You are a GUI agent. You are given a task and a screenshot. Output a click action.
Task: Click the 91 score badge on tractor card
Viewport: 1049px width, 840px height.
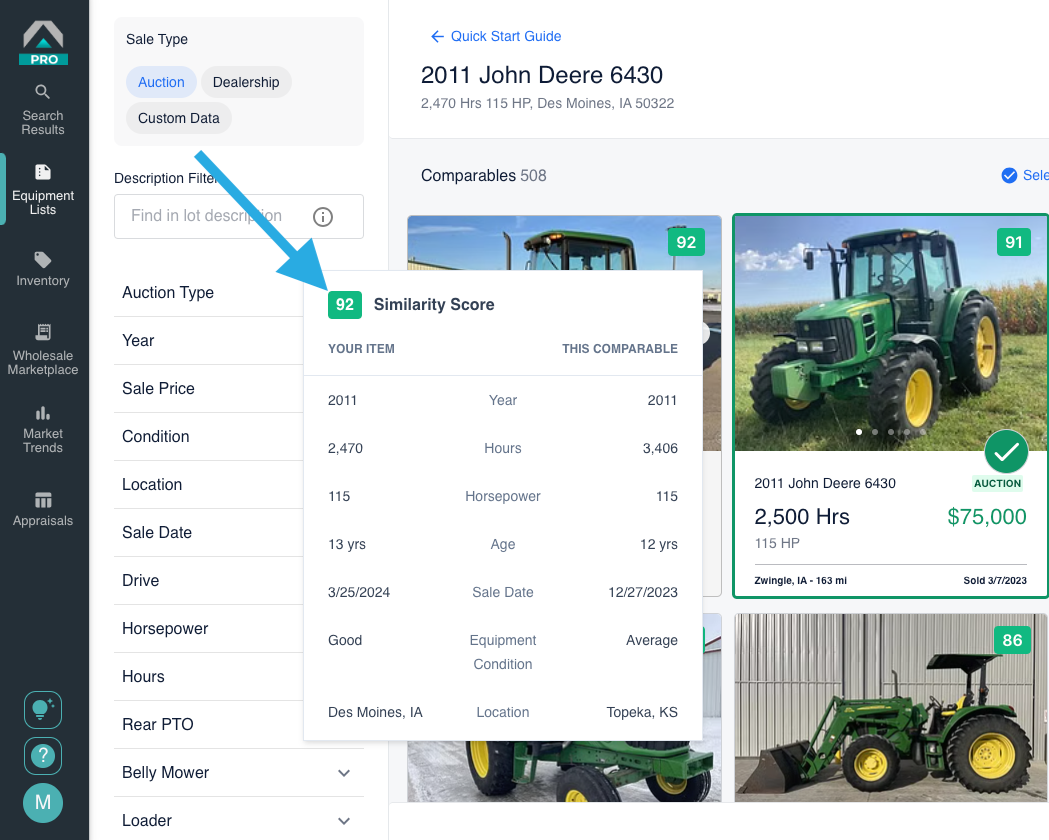(1014, 242)
